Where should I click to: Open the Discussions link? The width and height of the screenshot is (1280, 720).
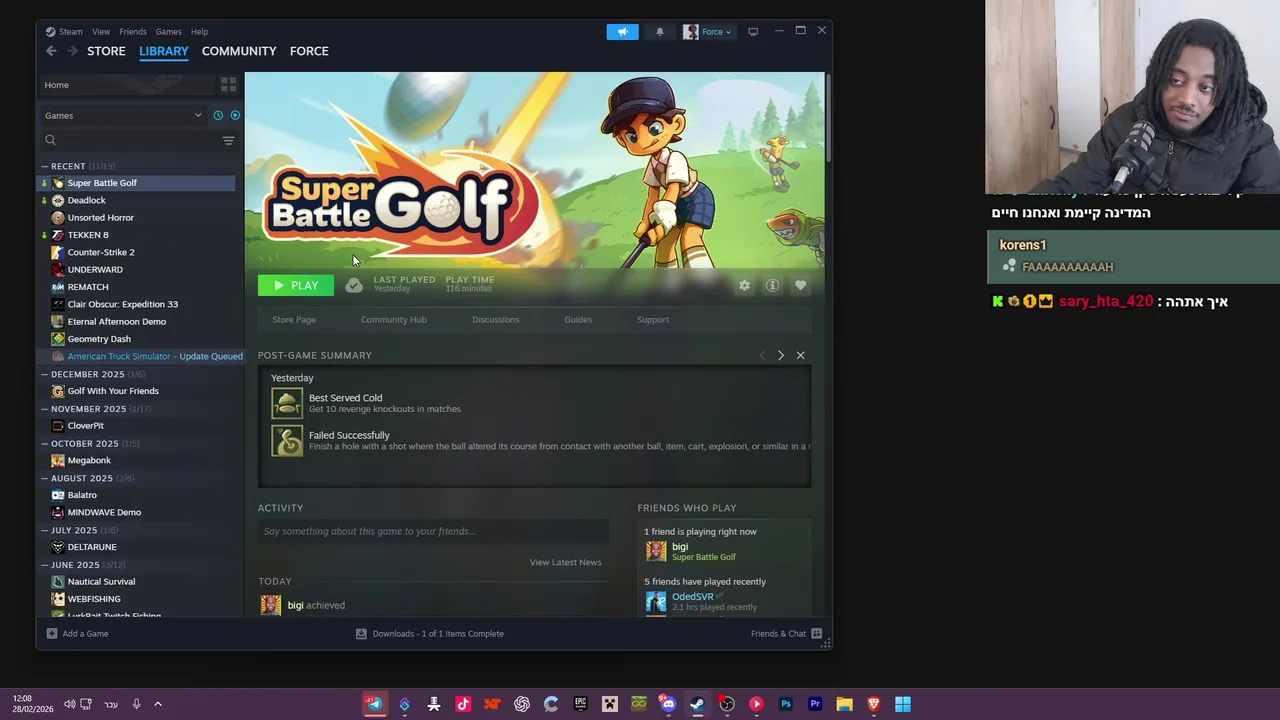point(496,320)
